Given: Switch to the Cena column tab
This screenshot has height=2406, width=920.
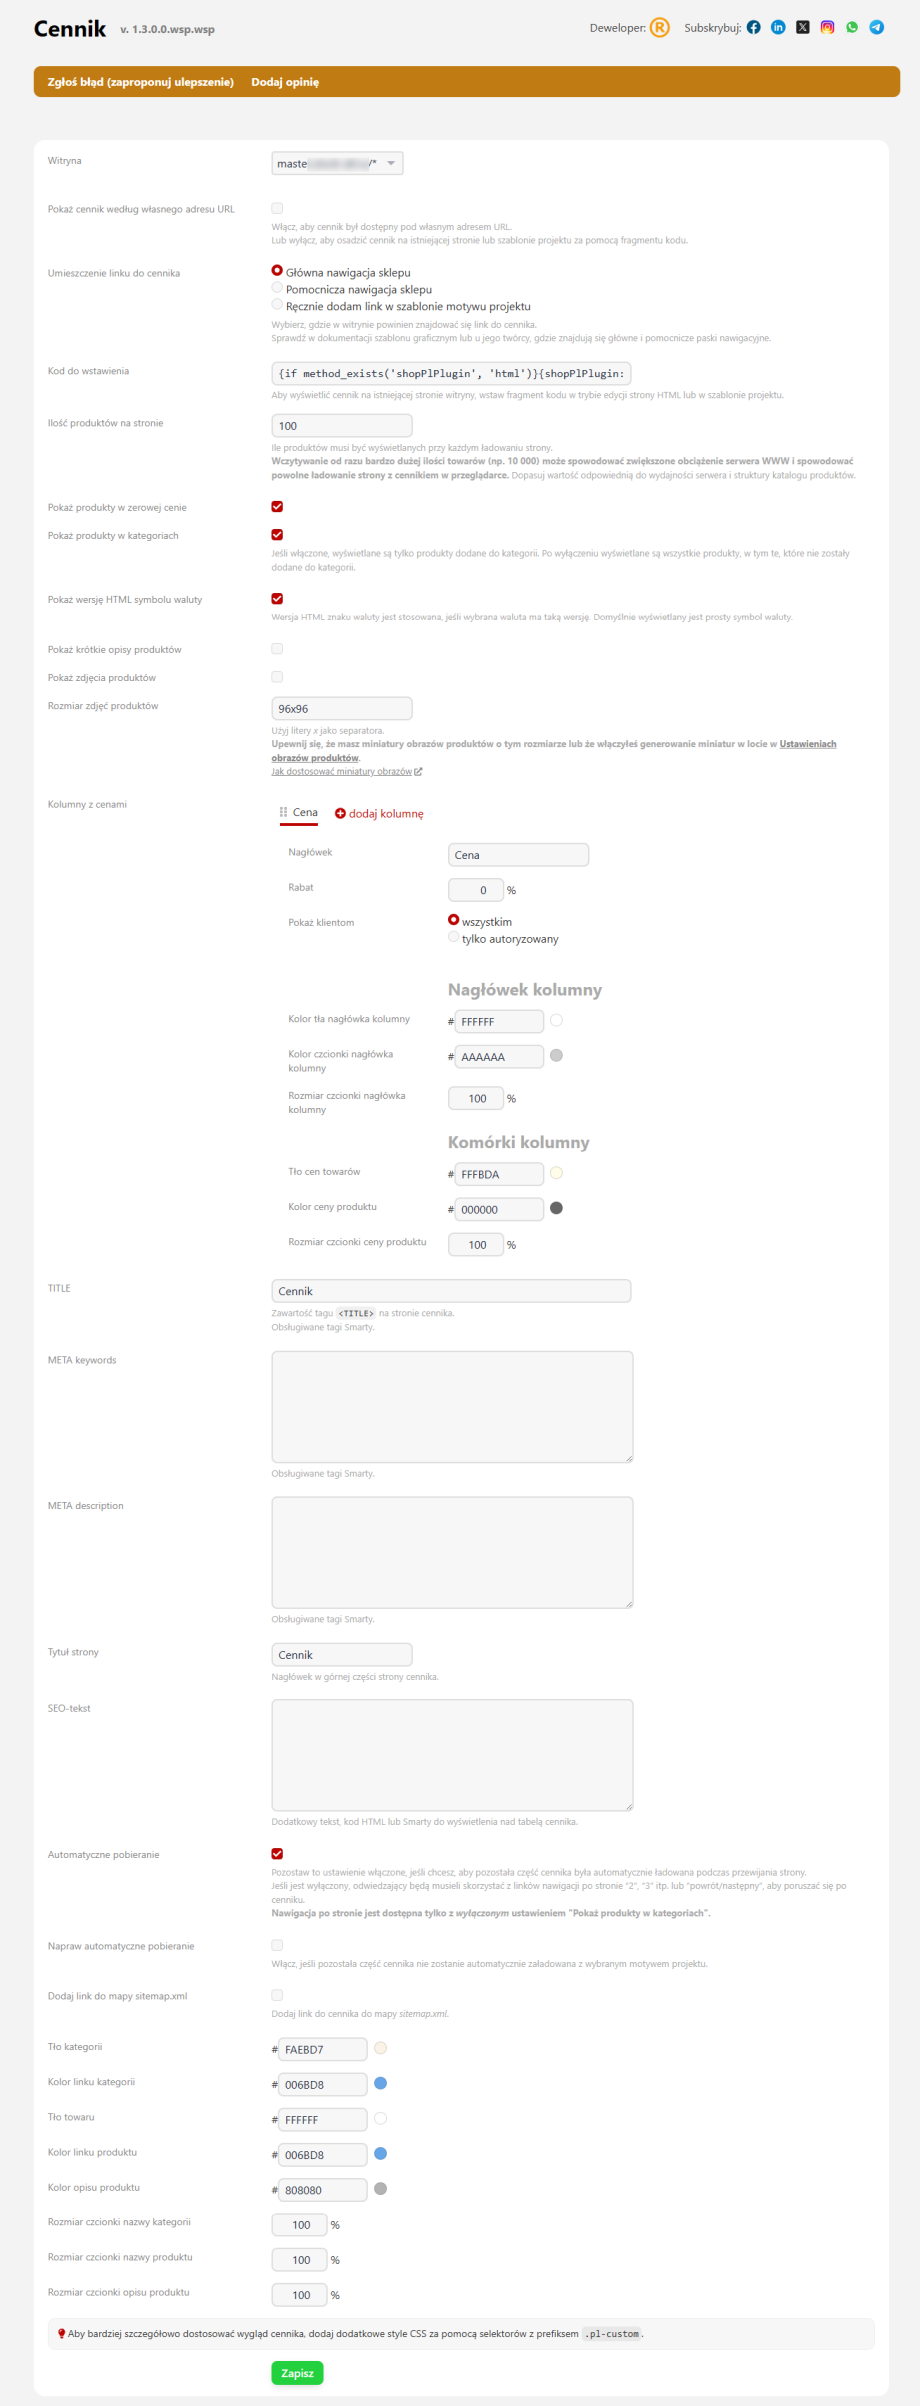Looking at the screenshot, I should [x=305, y=813].
